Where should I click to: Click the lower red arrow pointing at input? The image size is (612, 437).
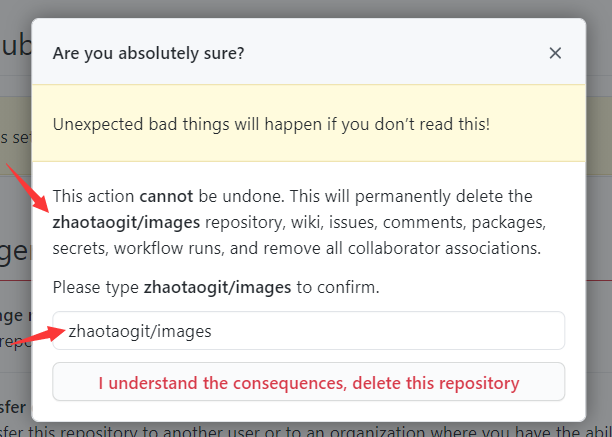(x=39, y=336)
